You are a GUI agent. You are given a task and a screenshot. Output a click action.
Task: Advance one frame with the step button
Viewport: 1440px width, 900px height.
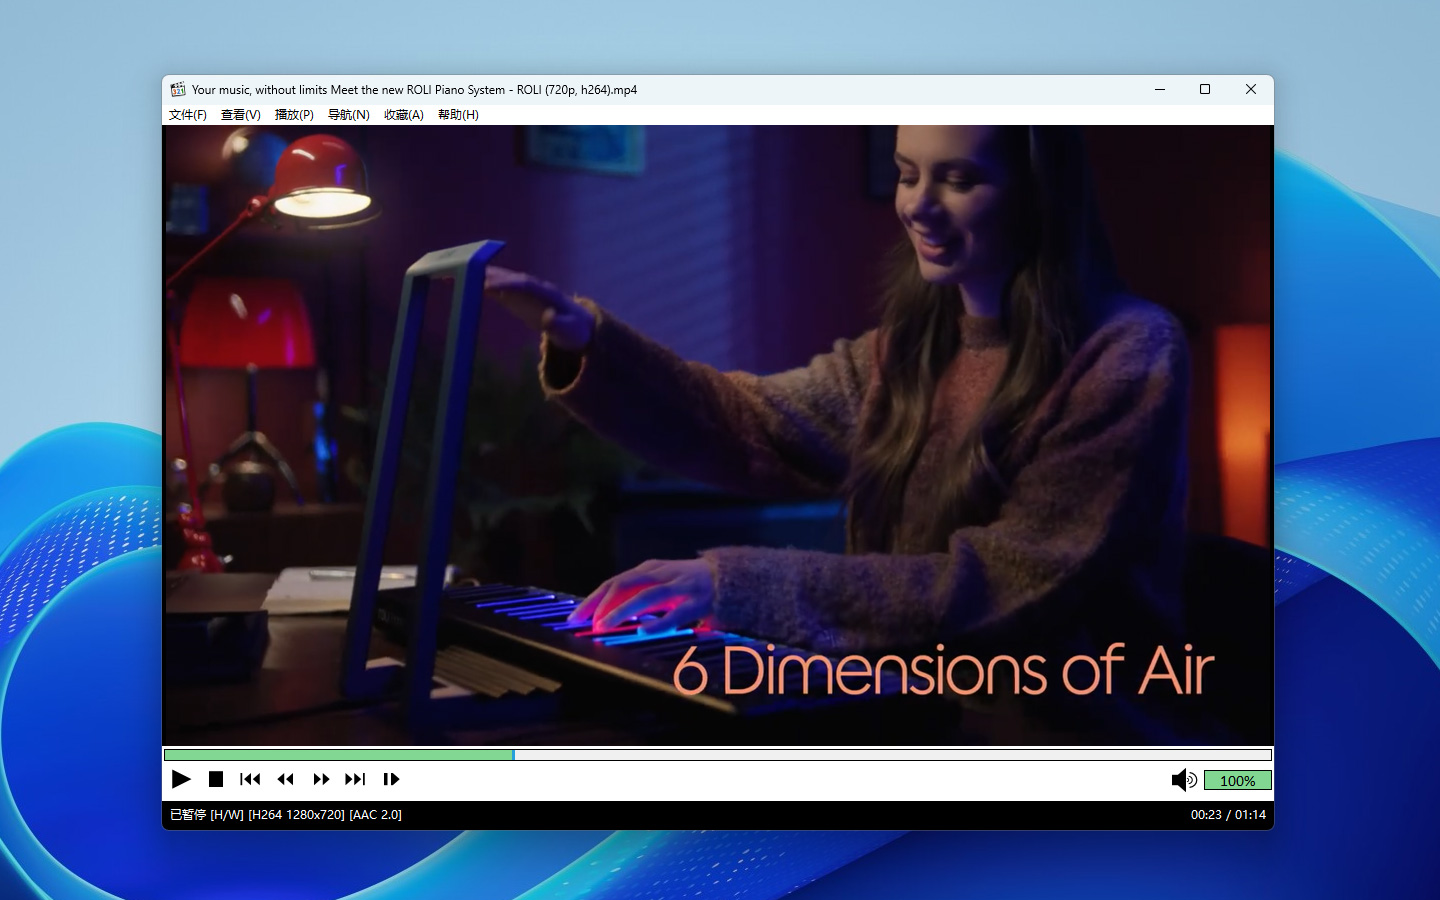pyautogui.click(x=391, y=779)
